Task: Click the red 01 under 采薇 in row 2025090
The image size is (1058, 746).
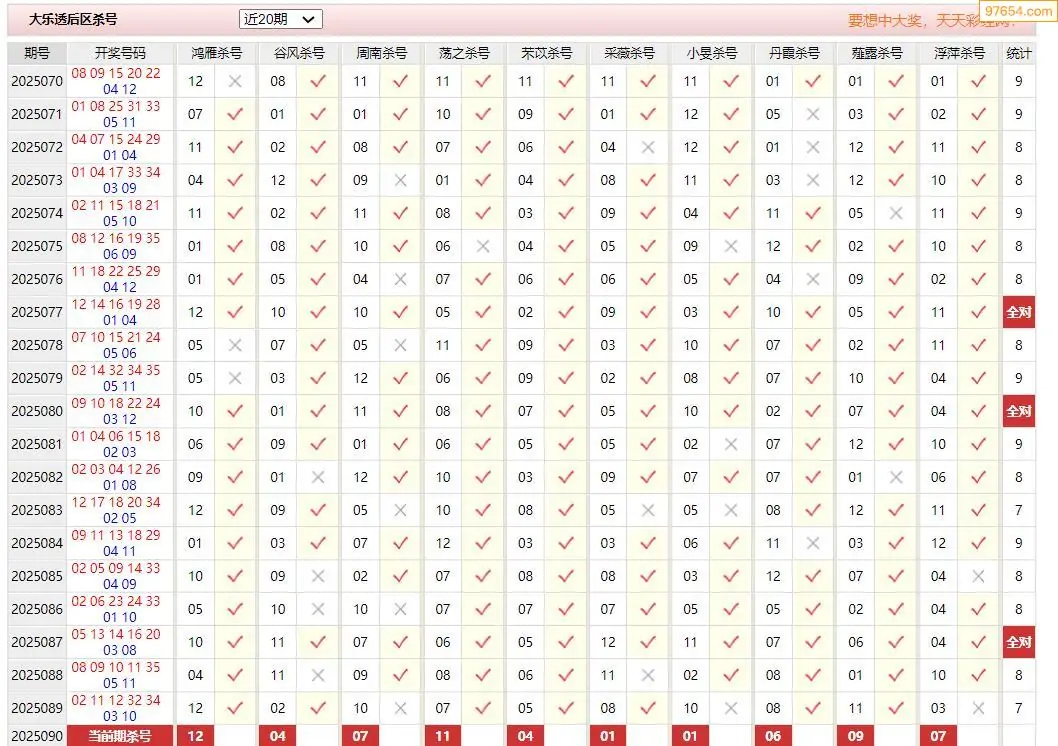Action: (x=608, y=736)
